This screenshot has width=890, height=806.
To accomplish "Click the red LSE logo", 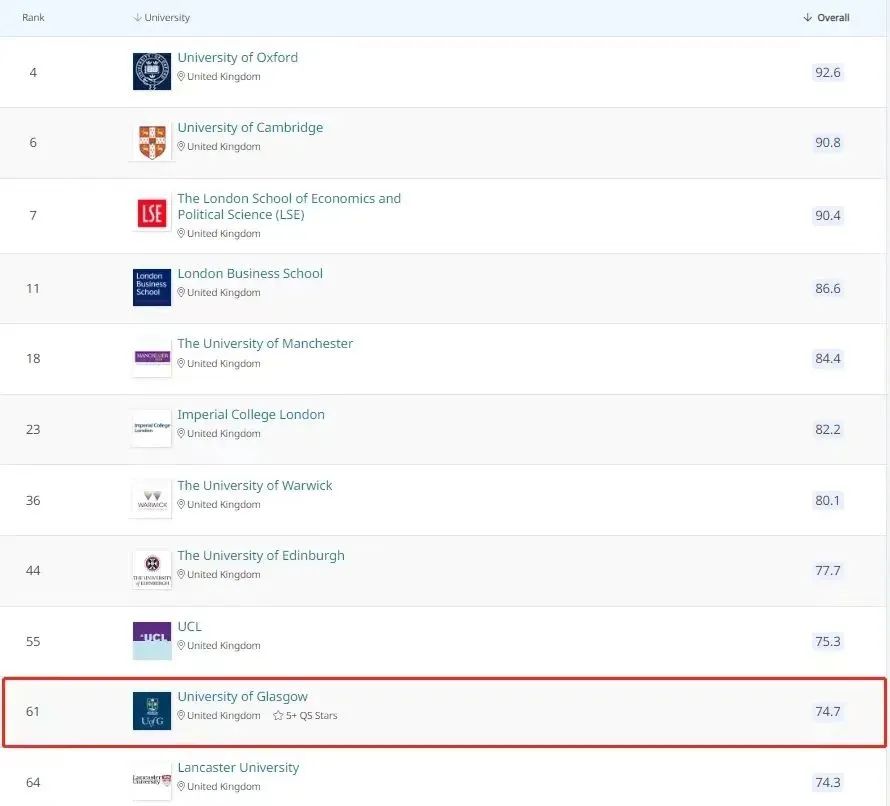I will tap(152, 213).
